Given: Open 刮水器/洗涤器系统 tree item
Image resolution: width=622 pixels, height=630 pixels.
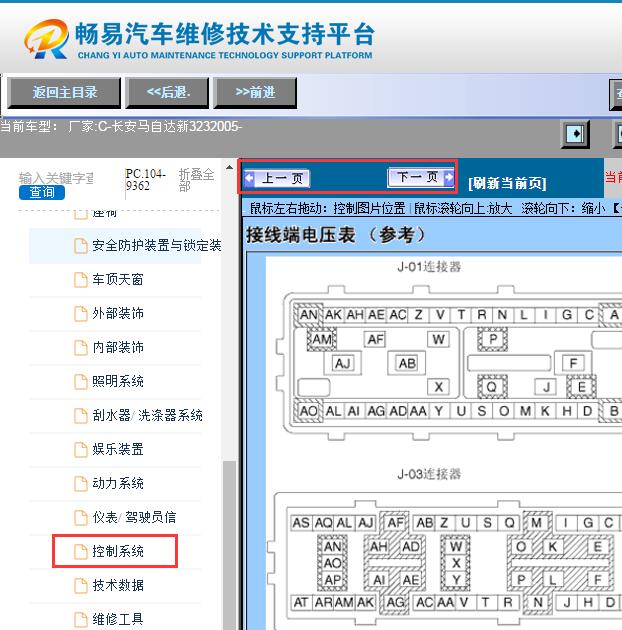Looking at the screenshot, I should [x=147, y=415].
